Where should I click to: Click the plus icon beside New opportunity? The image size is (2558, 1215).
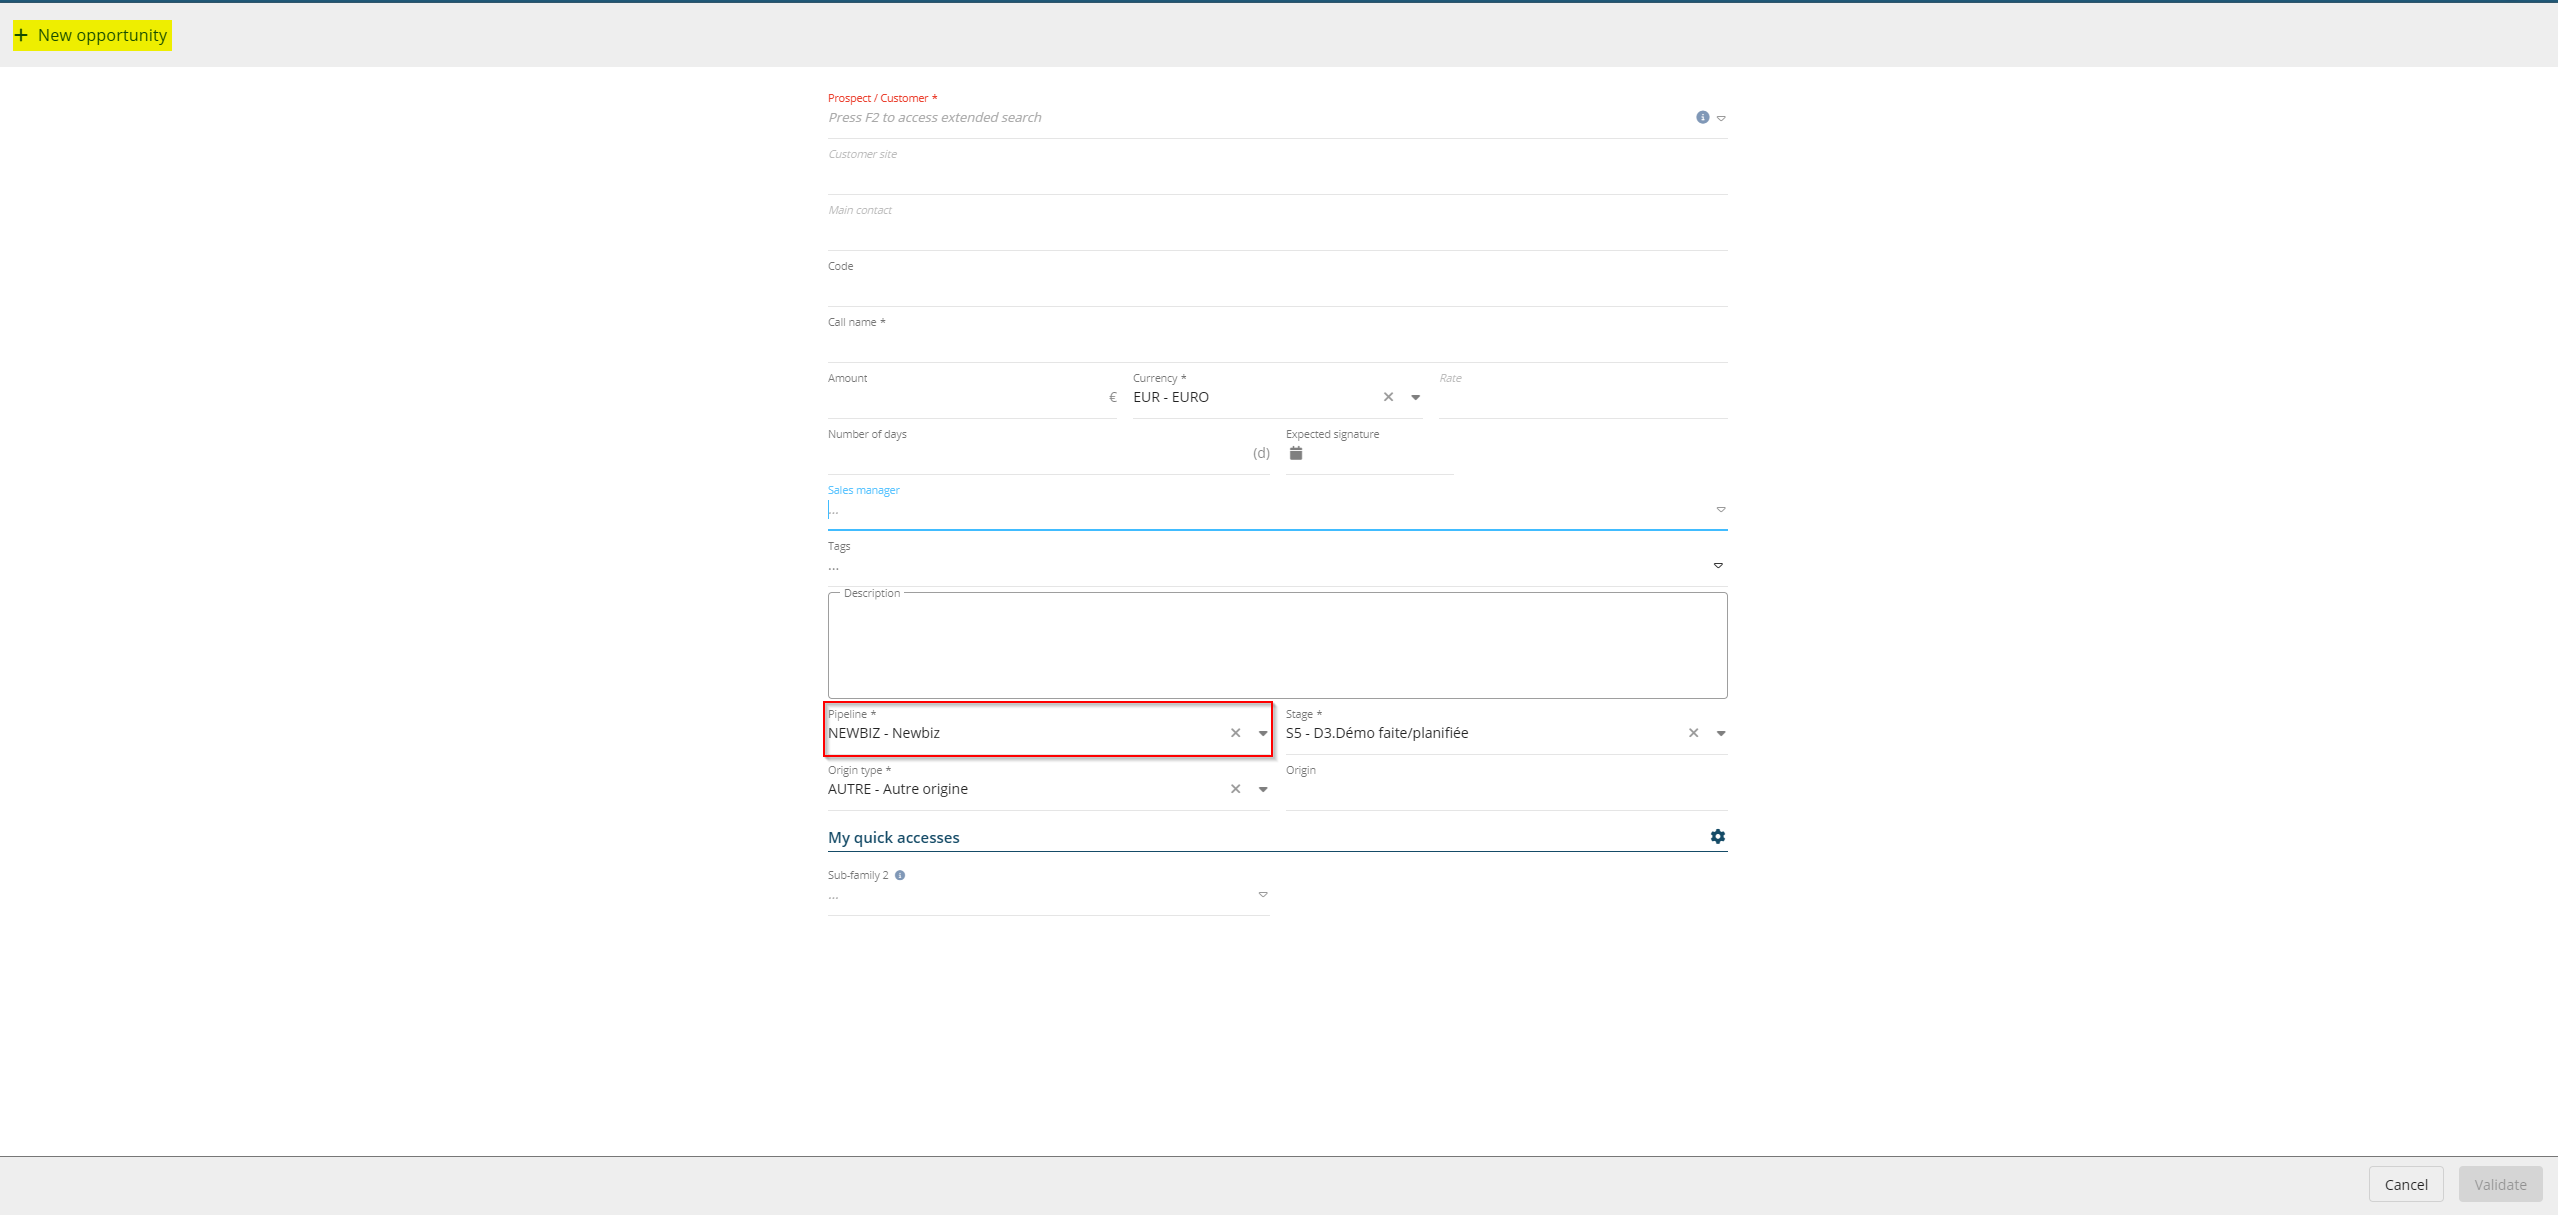21,35
